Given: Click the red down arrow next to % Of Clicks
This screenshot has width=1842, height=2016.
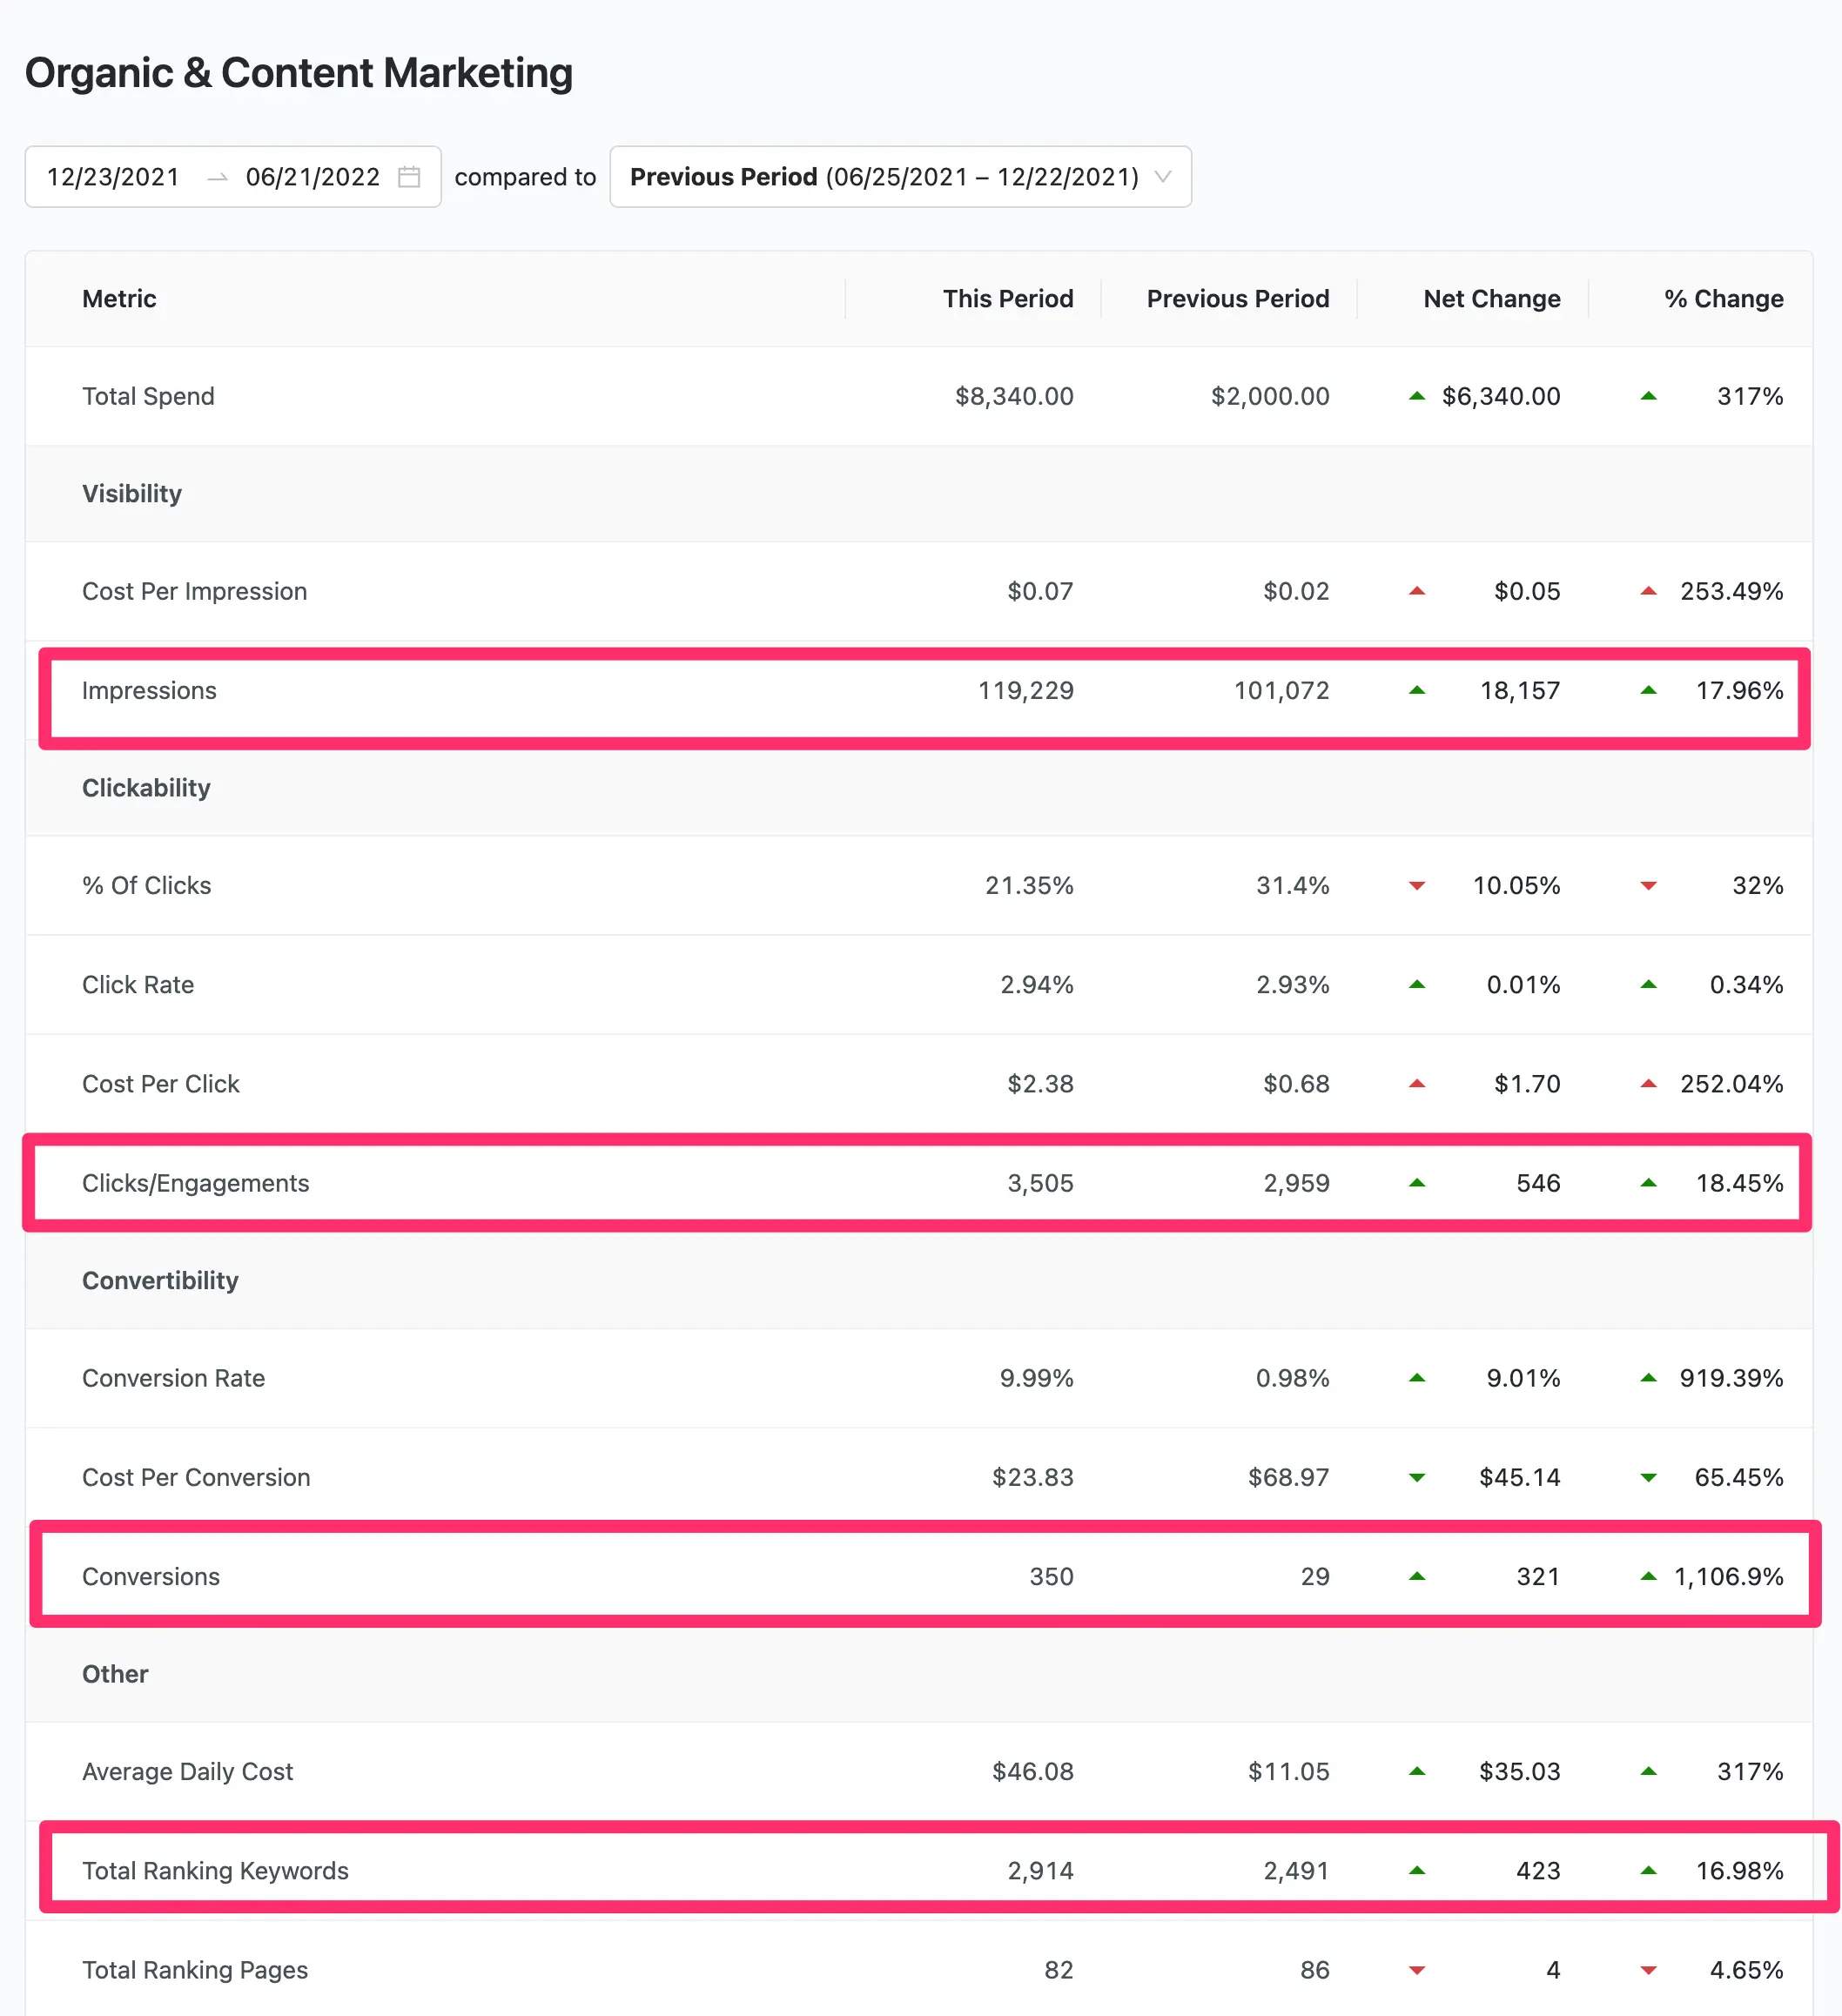Looking at the screenshot, I should click(1417, 885).
